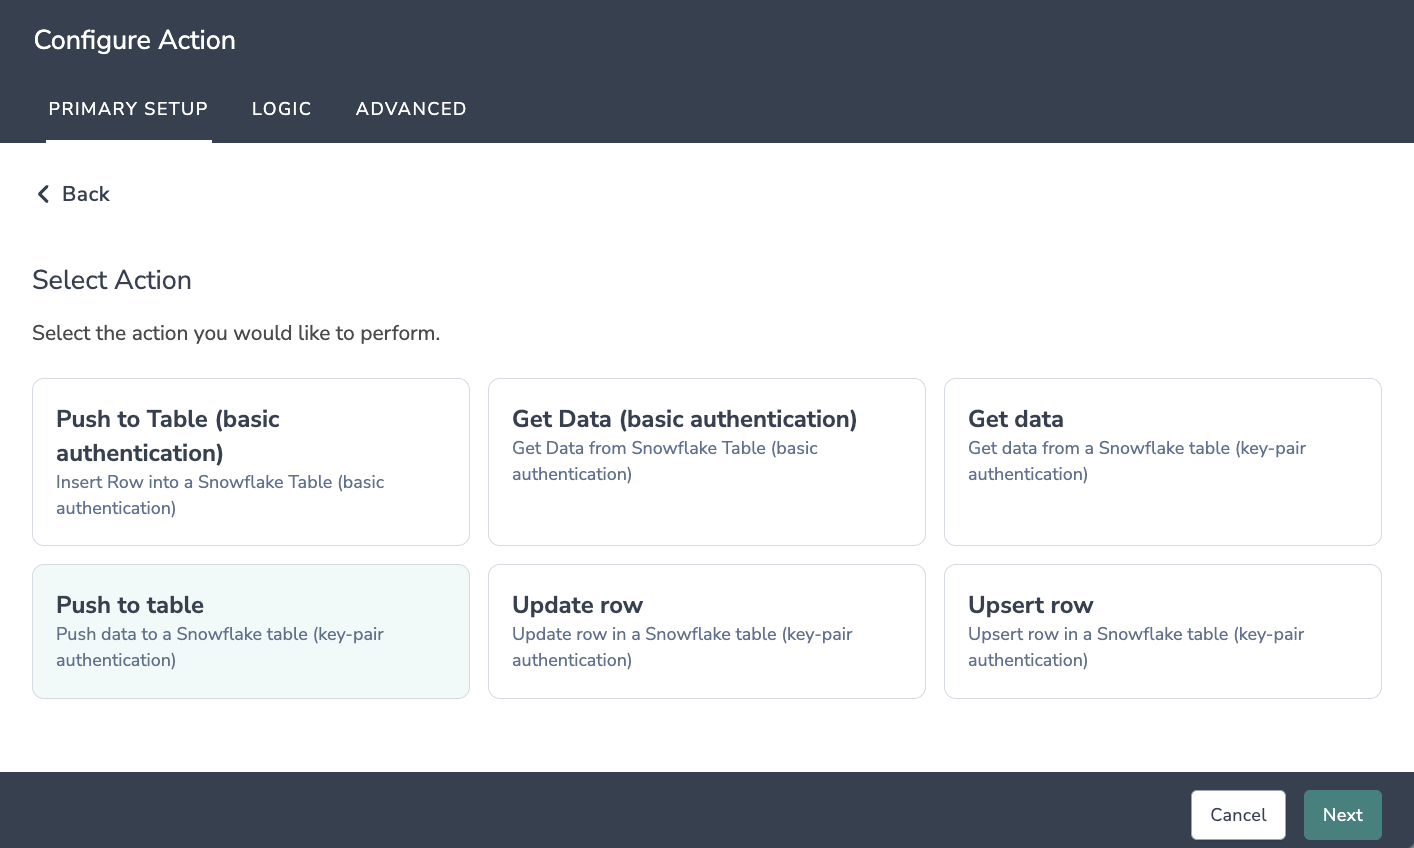Screen dimensions: 1414x848
Task: Click the Back chevron arrow icon
Action: (43, 194)
